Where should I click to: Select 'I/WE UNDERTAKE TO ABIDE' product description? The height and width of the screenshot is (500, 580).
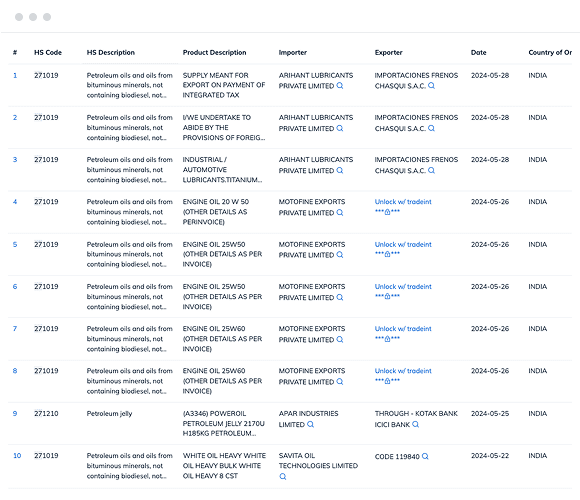pos(224,127)
